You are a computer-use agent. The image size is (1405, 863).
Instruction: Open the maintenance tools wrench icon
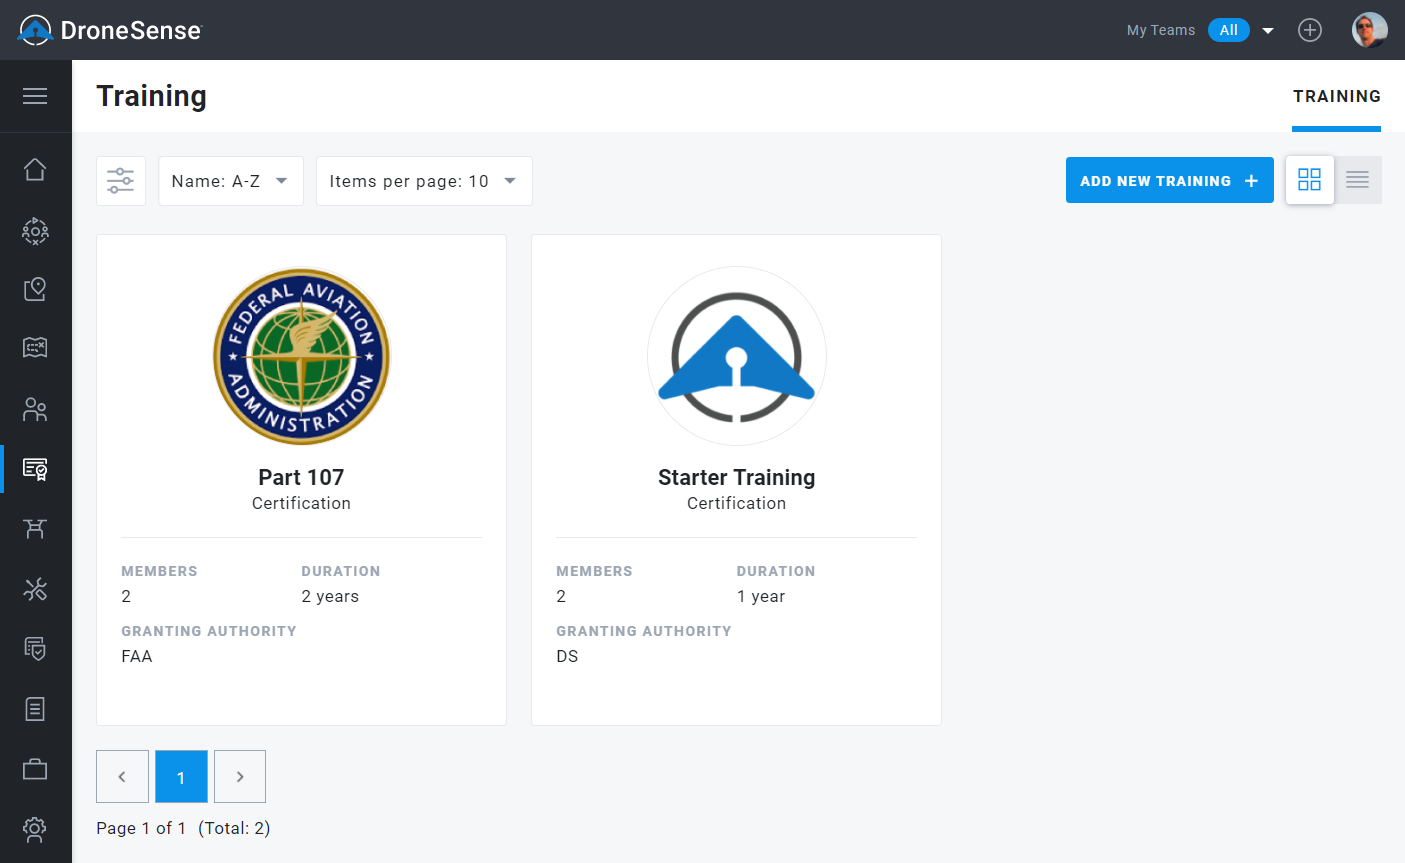(35, 589)
